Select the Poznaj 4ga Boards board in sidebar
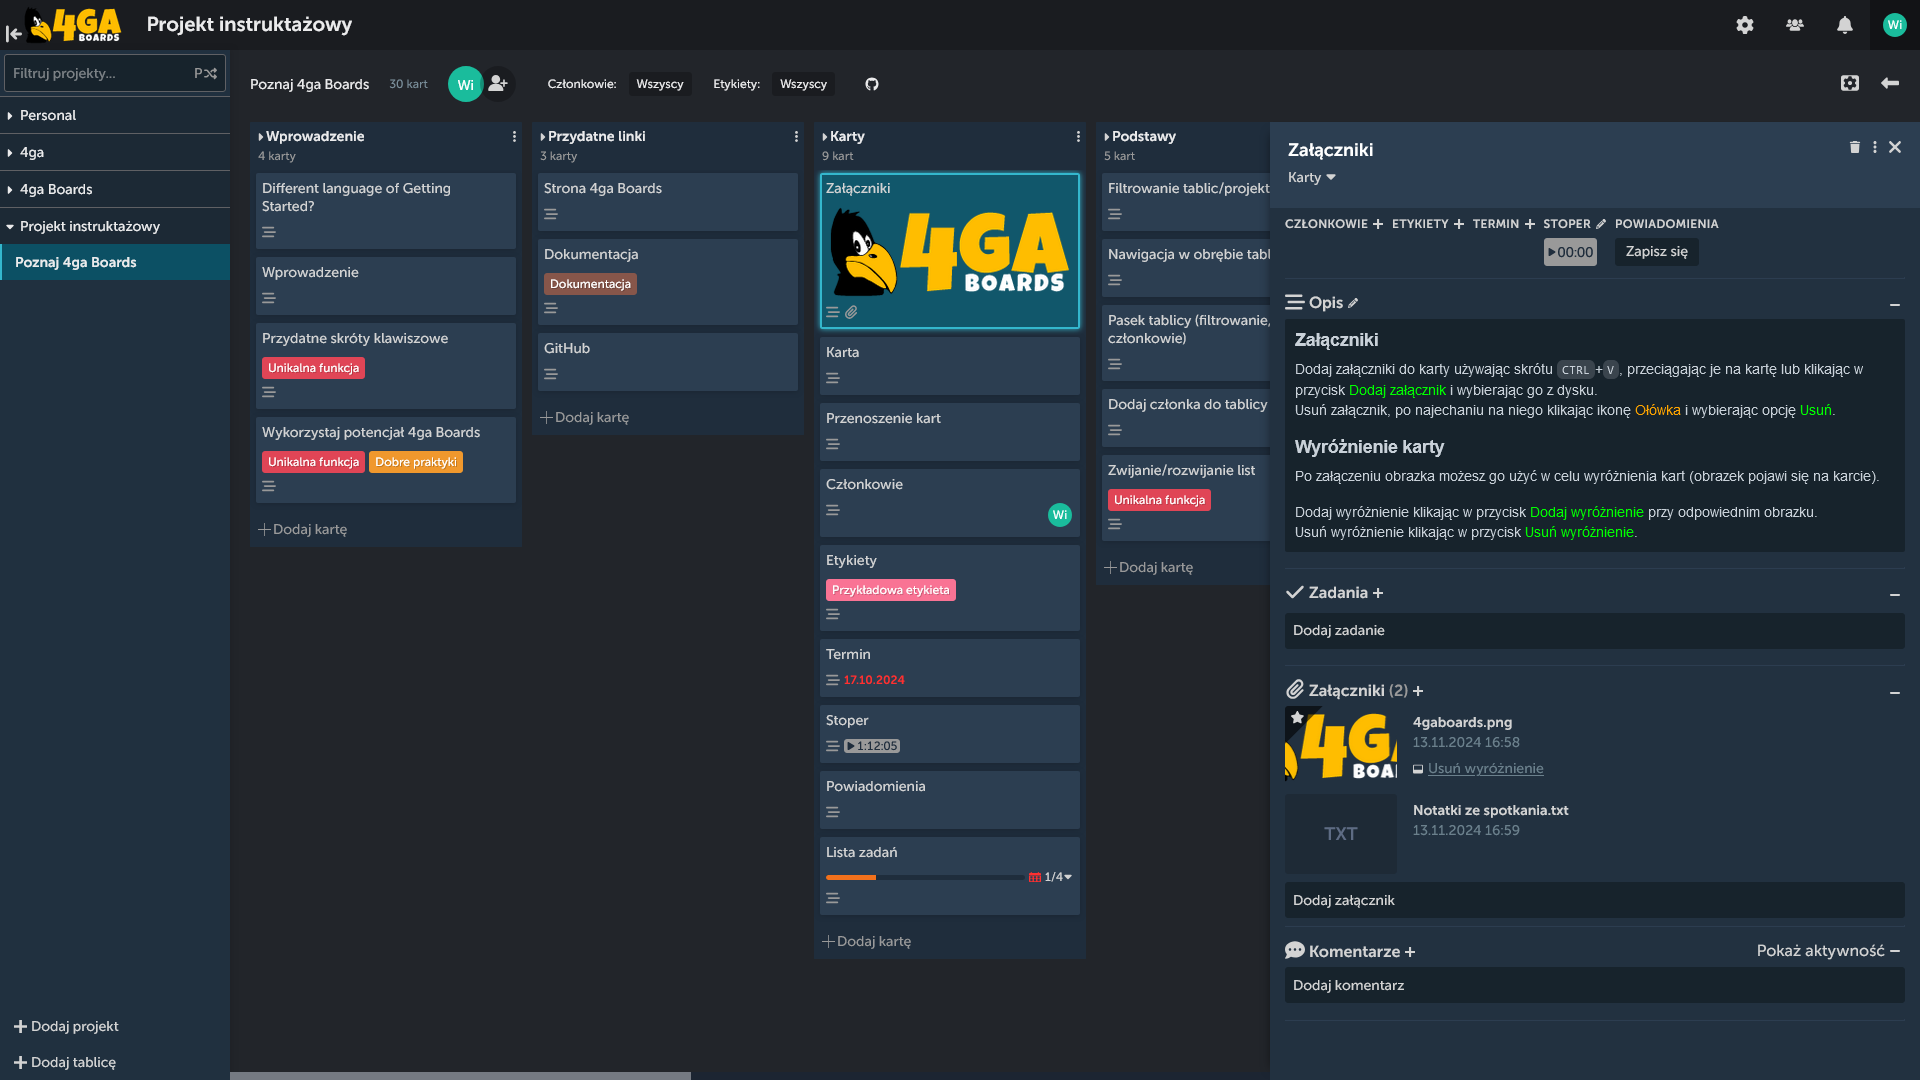 [x=115, y=262]
